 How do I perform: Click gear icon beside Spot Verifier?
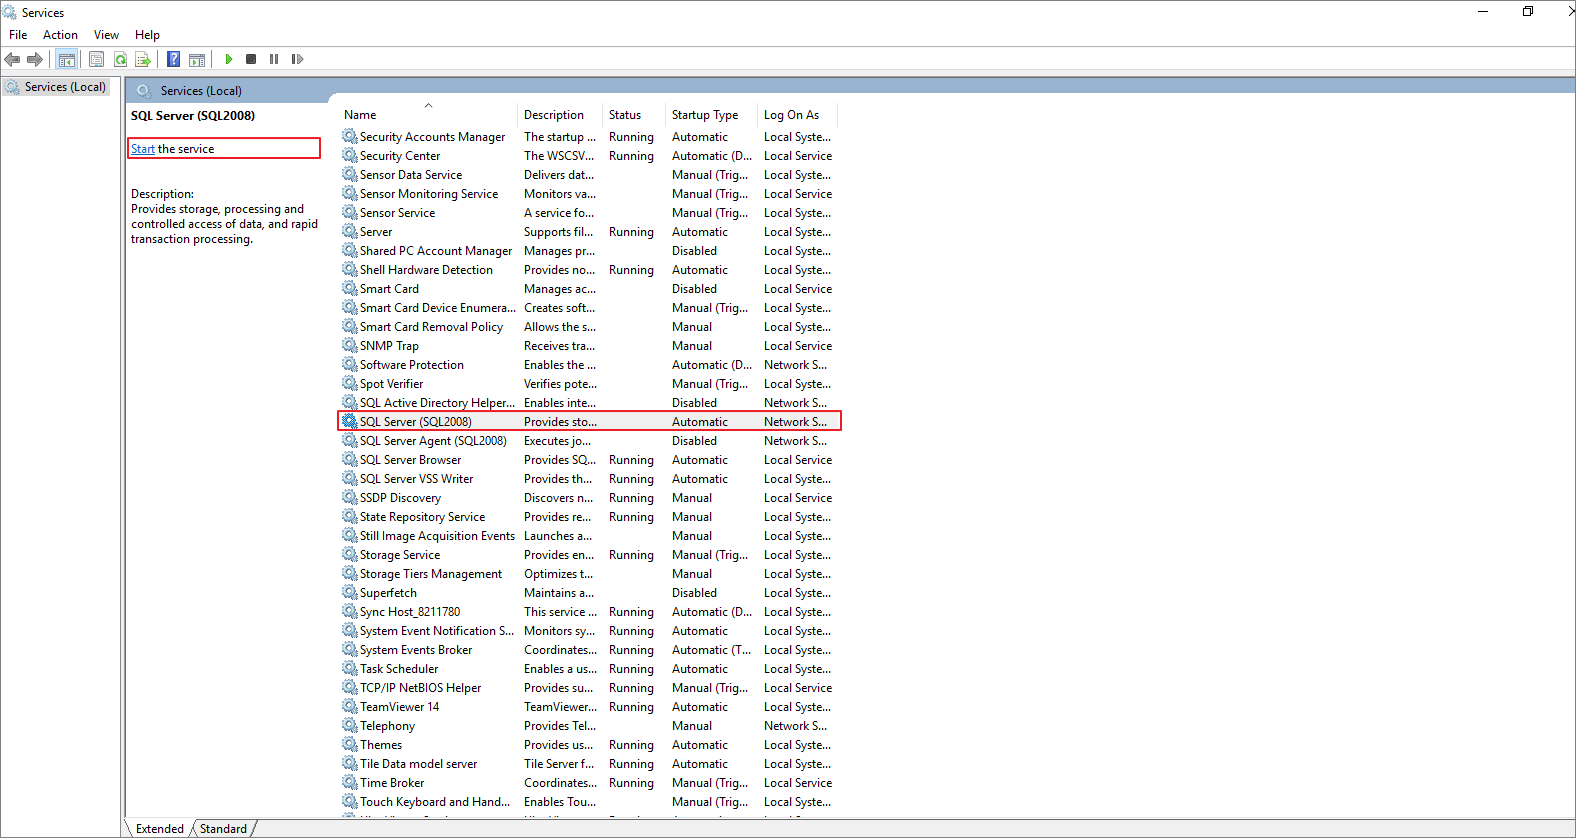click(350, 383)
